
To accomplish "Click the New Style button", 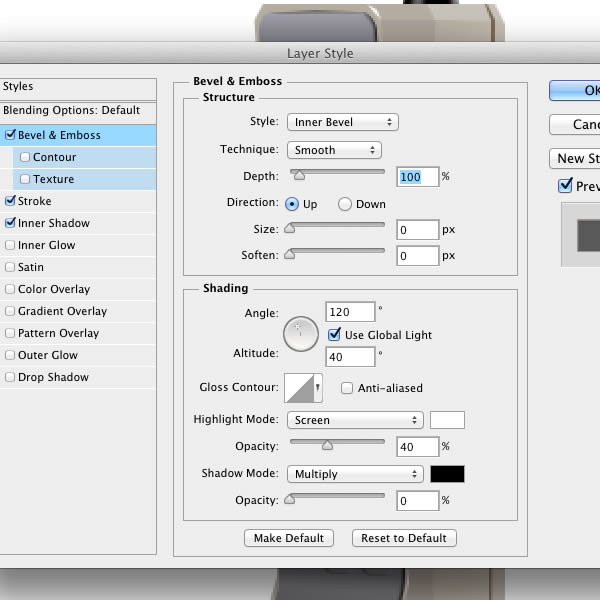I will 575,158.
